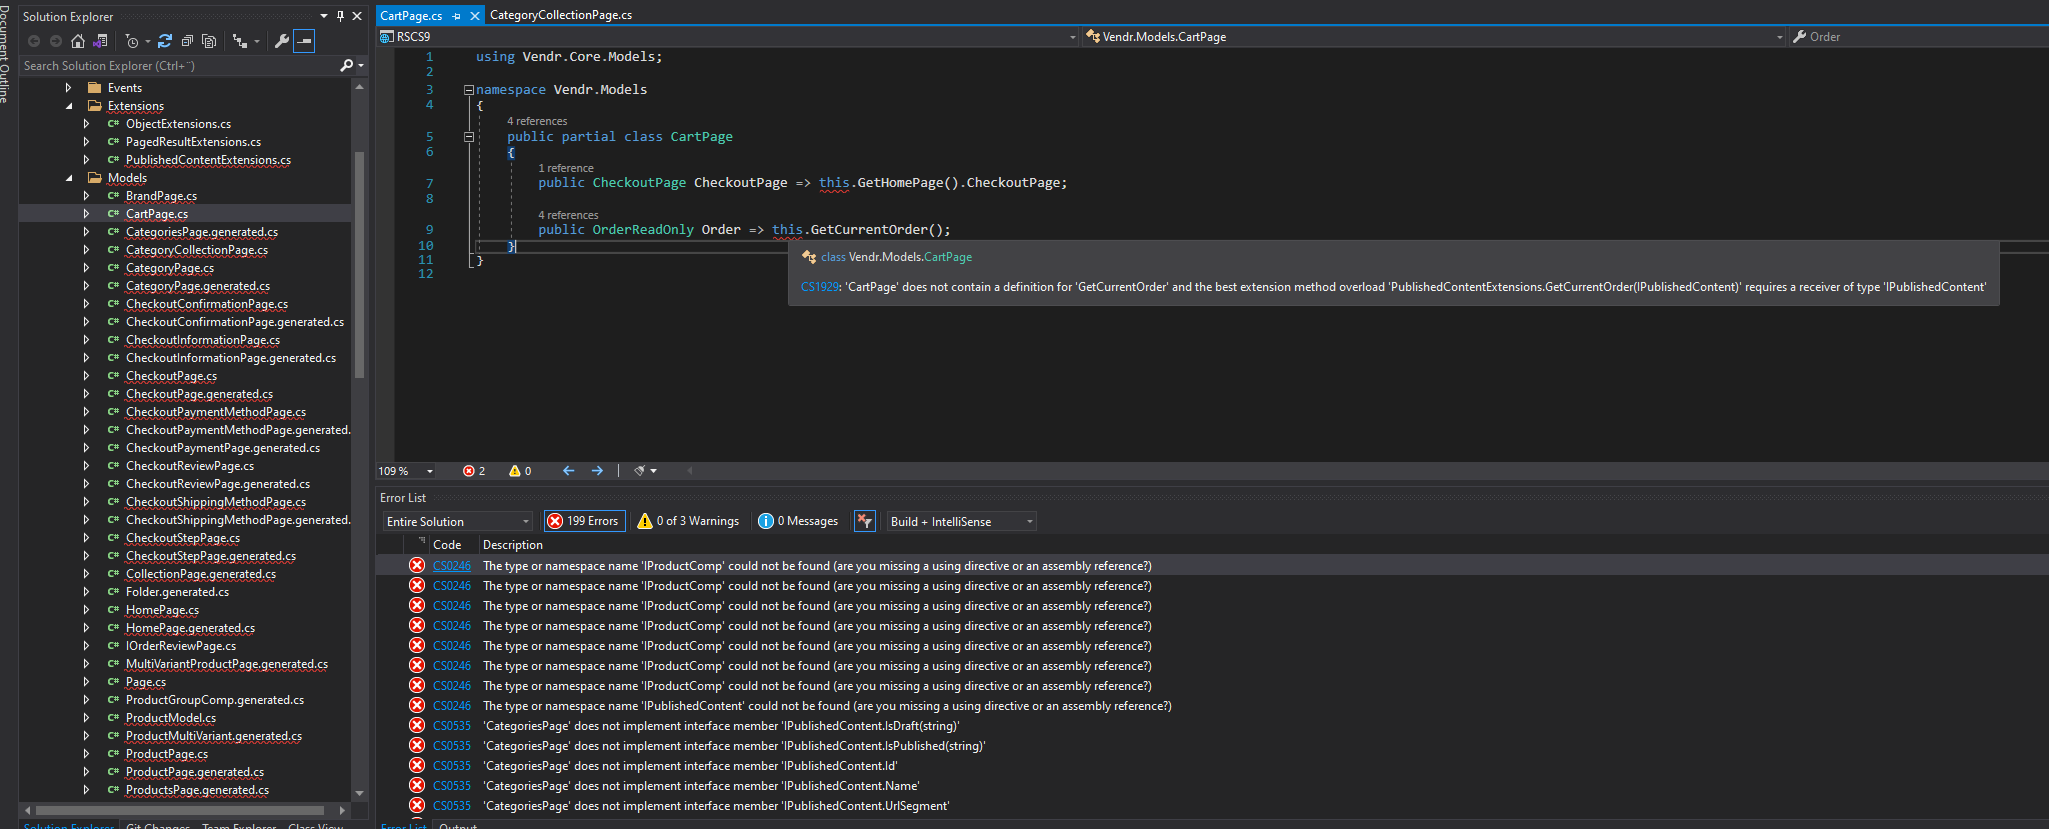Open Properties wrench icon in Solution Explorer

coord(282,41)
